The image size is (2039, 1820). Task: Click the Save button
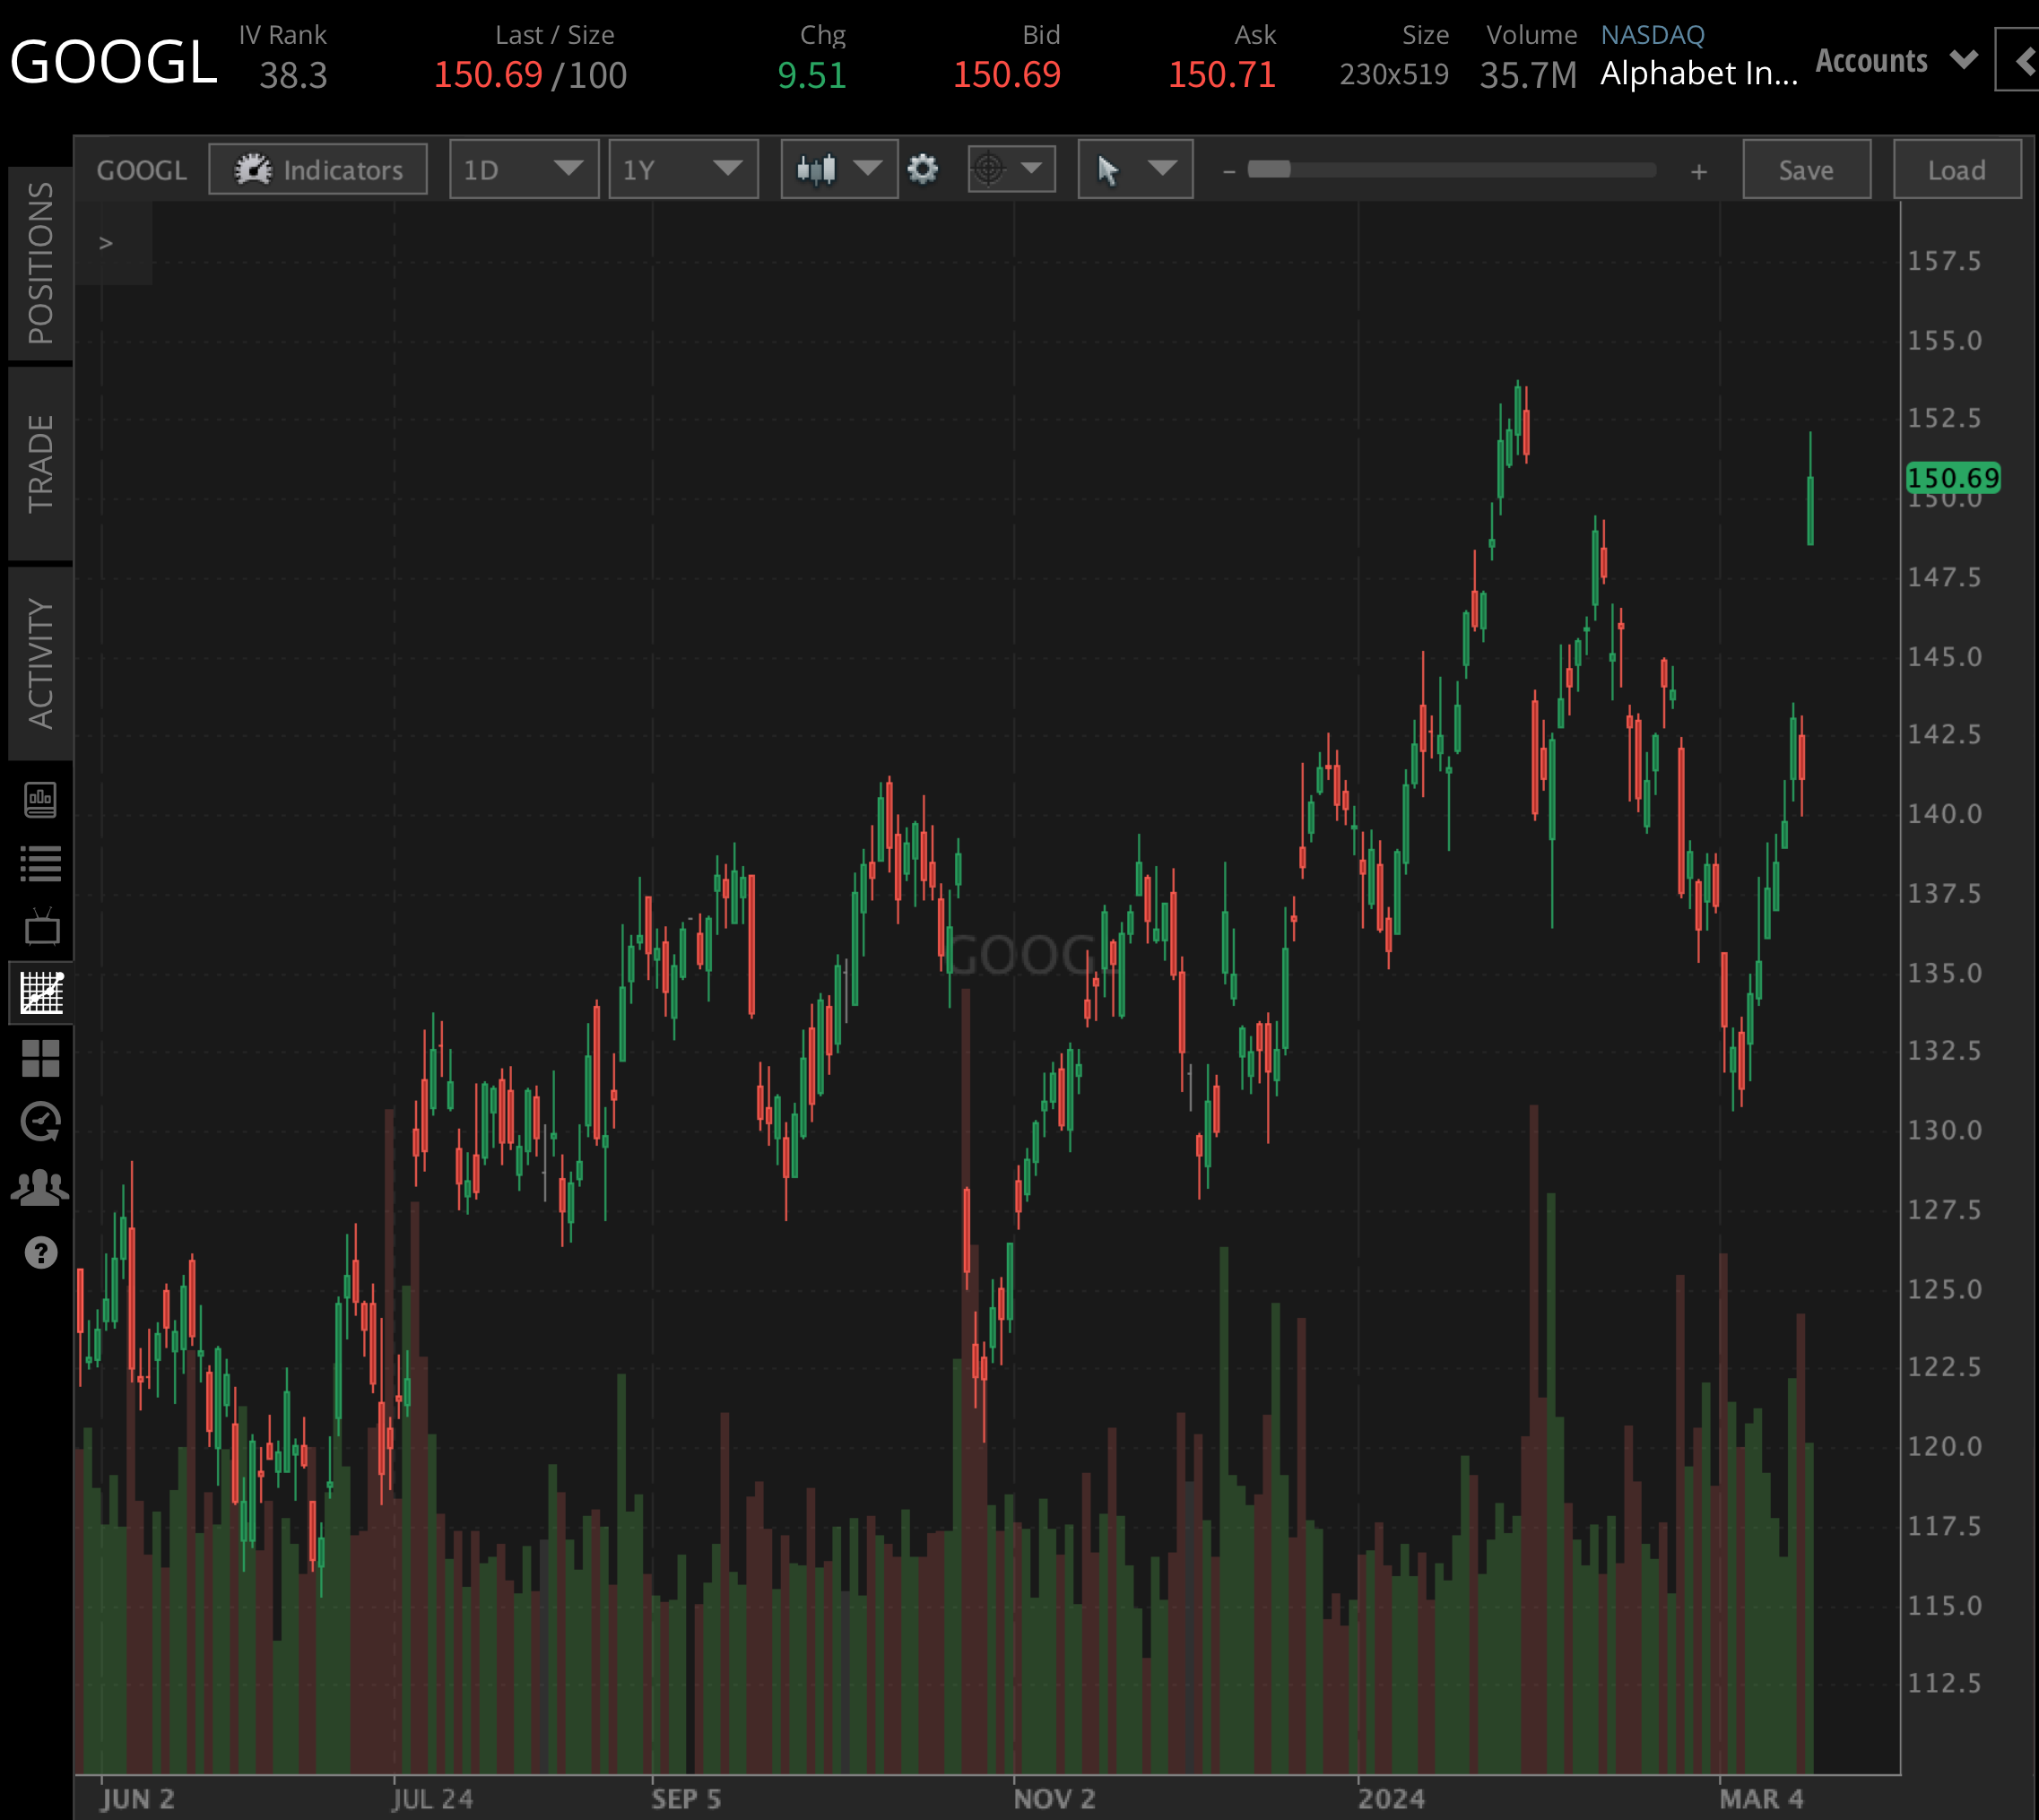tap(1806, 169)
